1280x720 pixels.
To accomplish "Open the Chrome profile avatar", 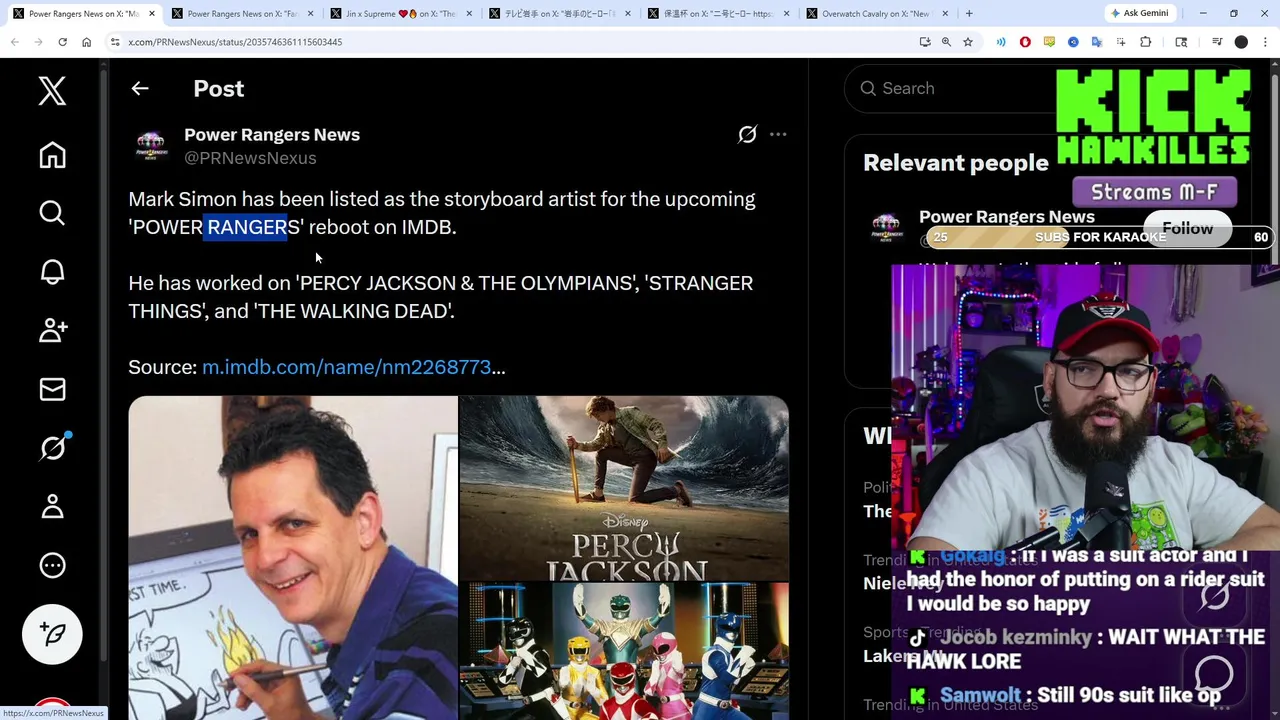I will 1241,42.
